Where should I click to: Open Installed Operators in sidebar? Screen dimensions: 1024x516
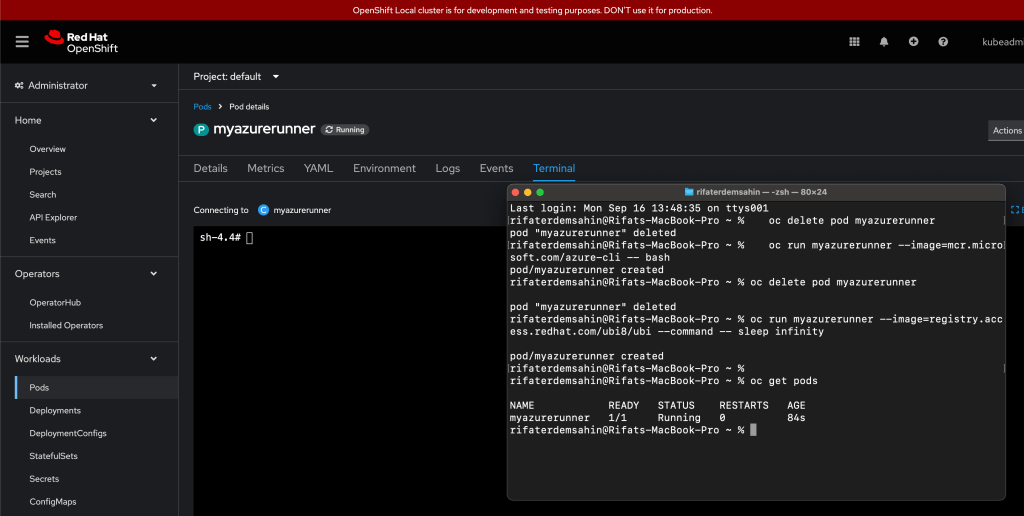(x=66, y=325)
